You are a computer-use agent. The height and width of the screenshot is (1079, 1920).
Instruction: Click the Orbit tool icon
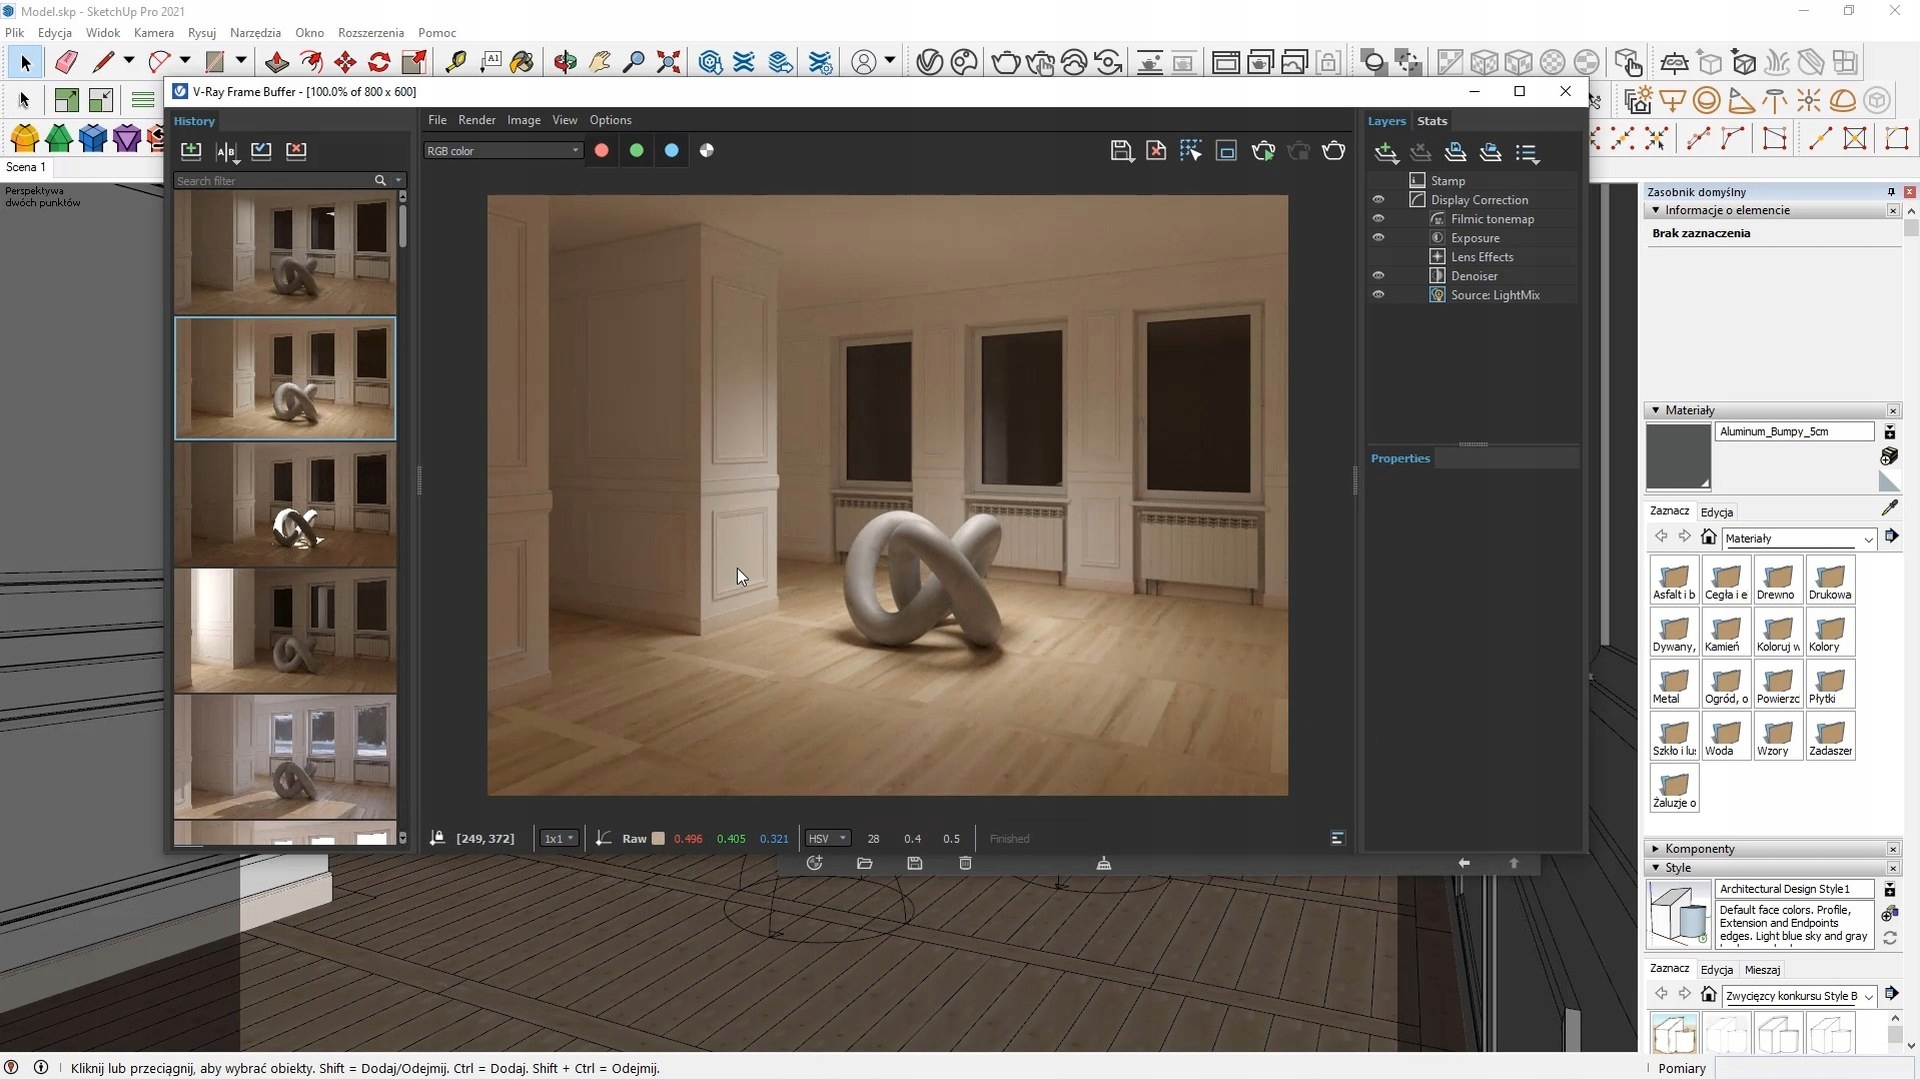coord(565,62)
